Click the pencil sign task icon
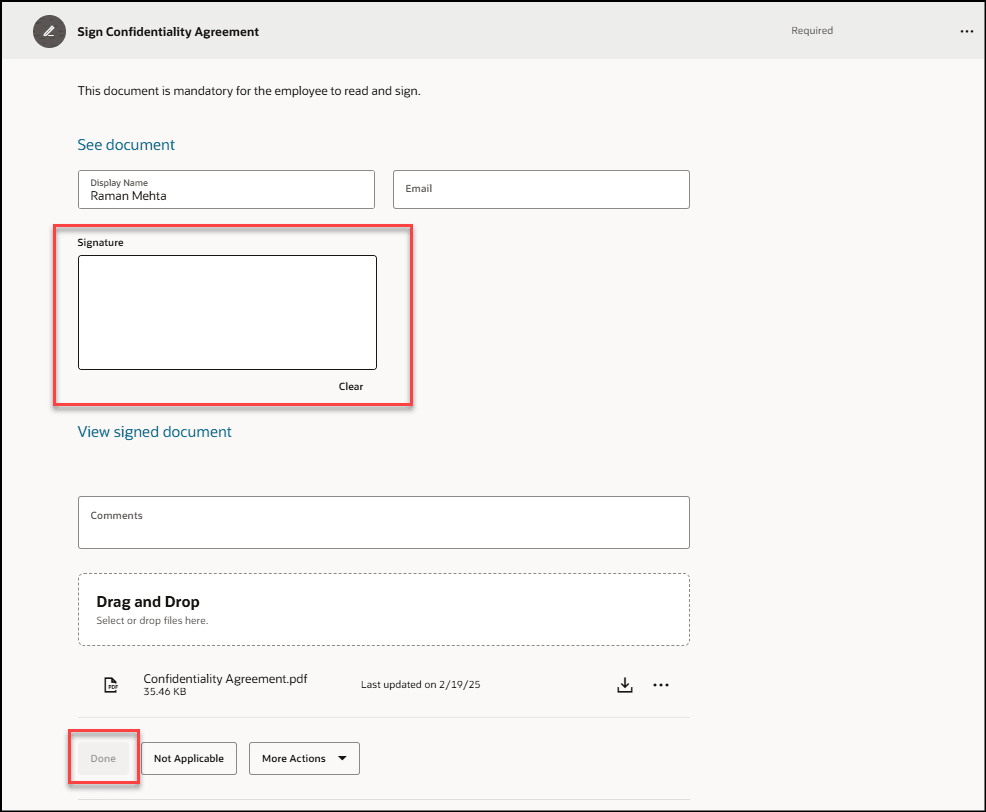This screenshot has width=986, height=812. click(49, 31)
